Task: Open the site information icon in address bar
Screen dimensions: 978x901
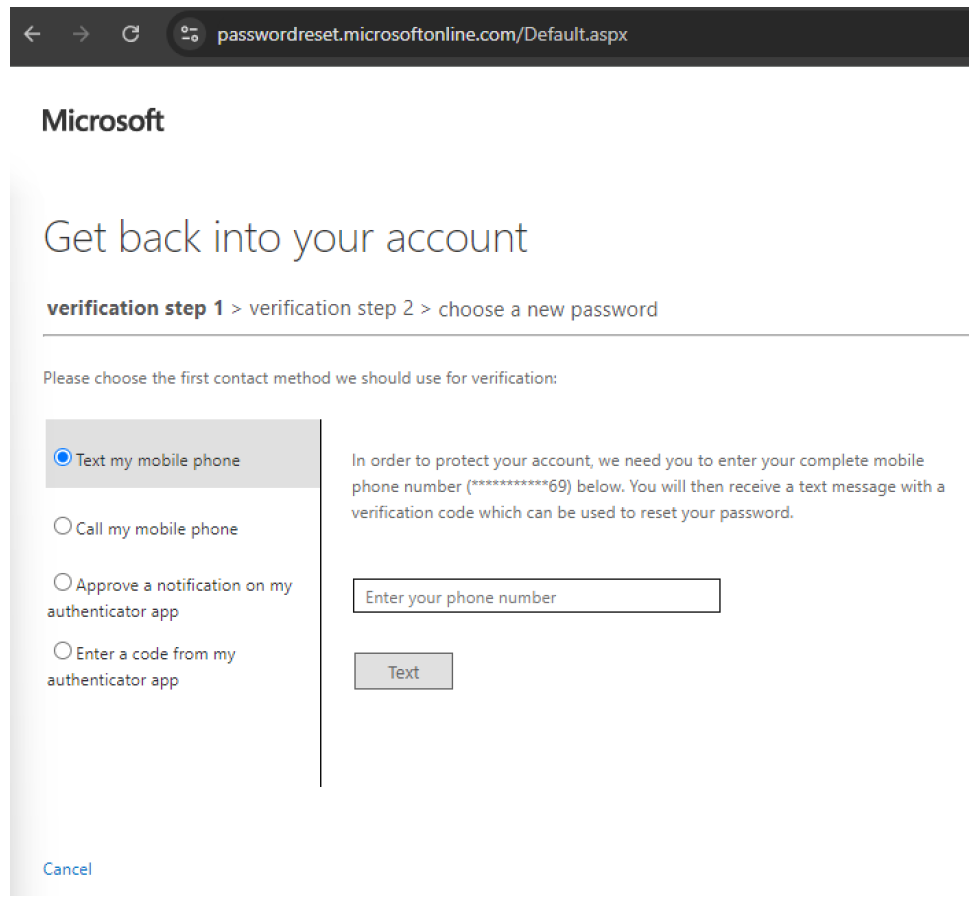Action: click(x=190, y=34)
